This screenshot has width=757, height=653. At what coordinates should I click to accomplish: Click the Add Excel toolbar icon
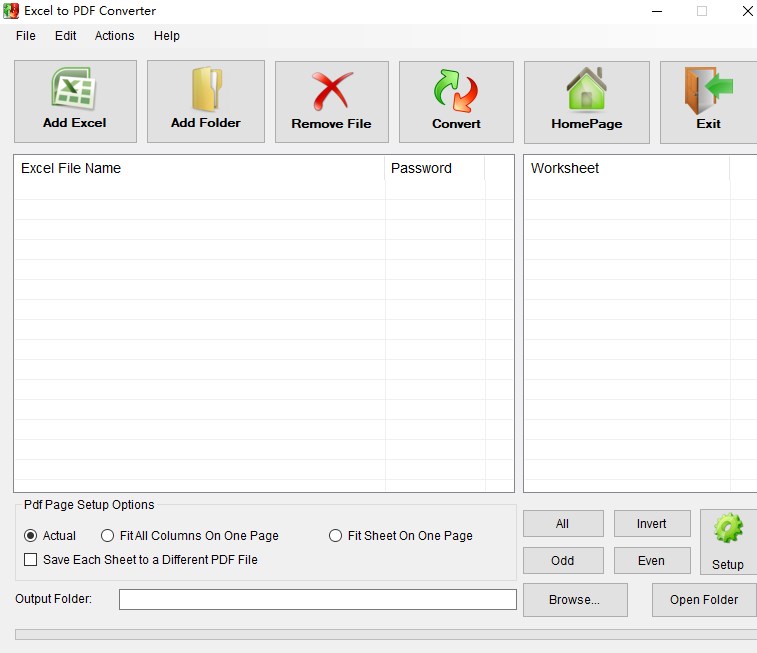[74, 90]
